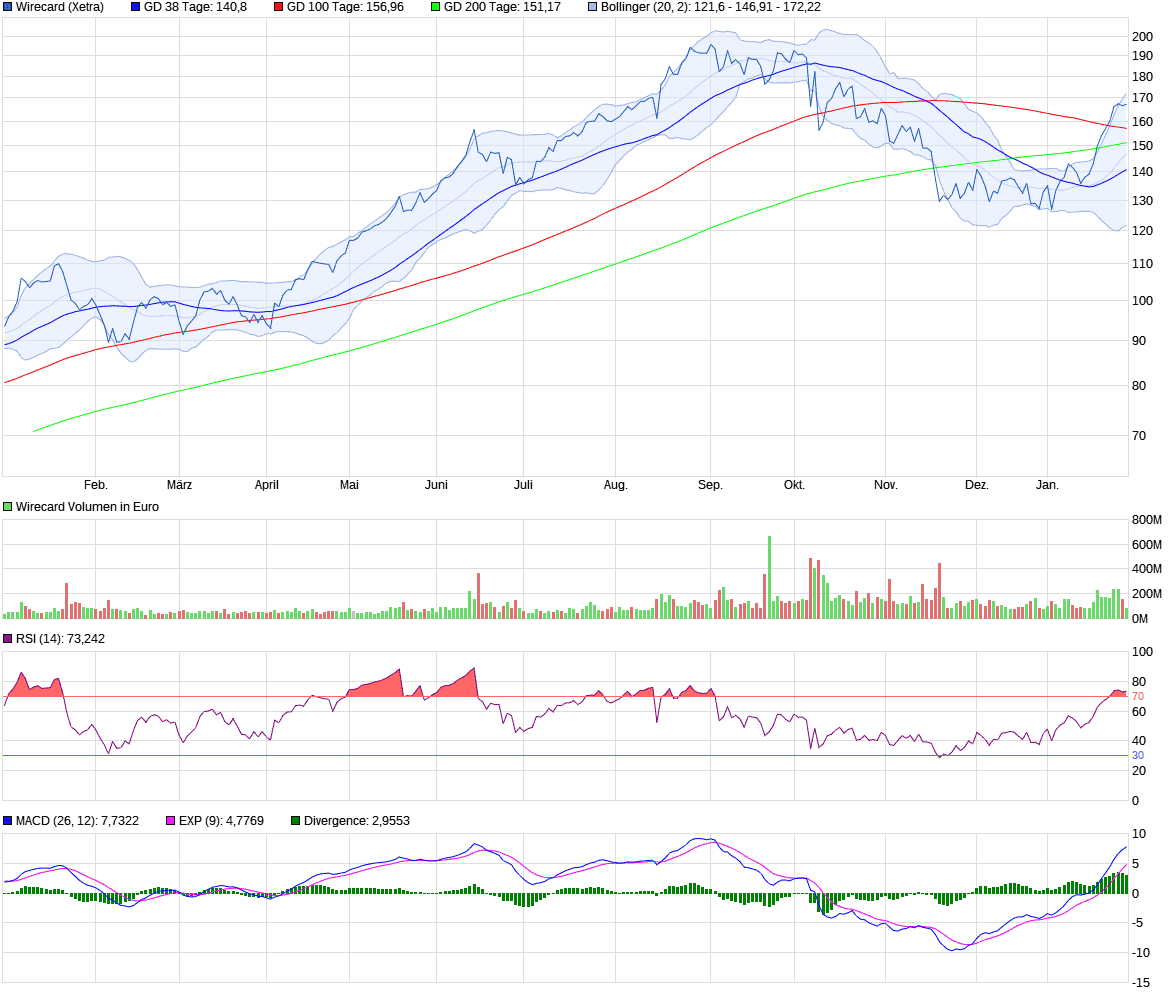The height and width of the screenshot is (994, 1175).
Task: Select the Wirecard Volumen in Euro label
Action: (x=87, y=507)
